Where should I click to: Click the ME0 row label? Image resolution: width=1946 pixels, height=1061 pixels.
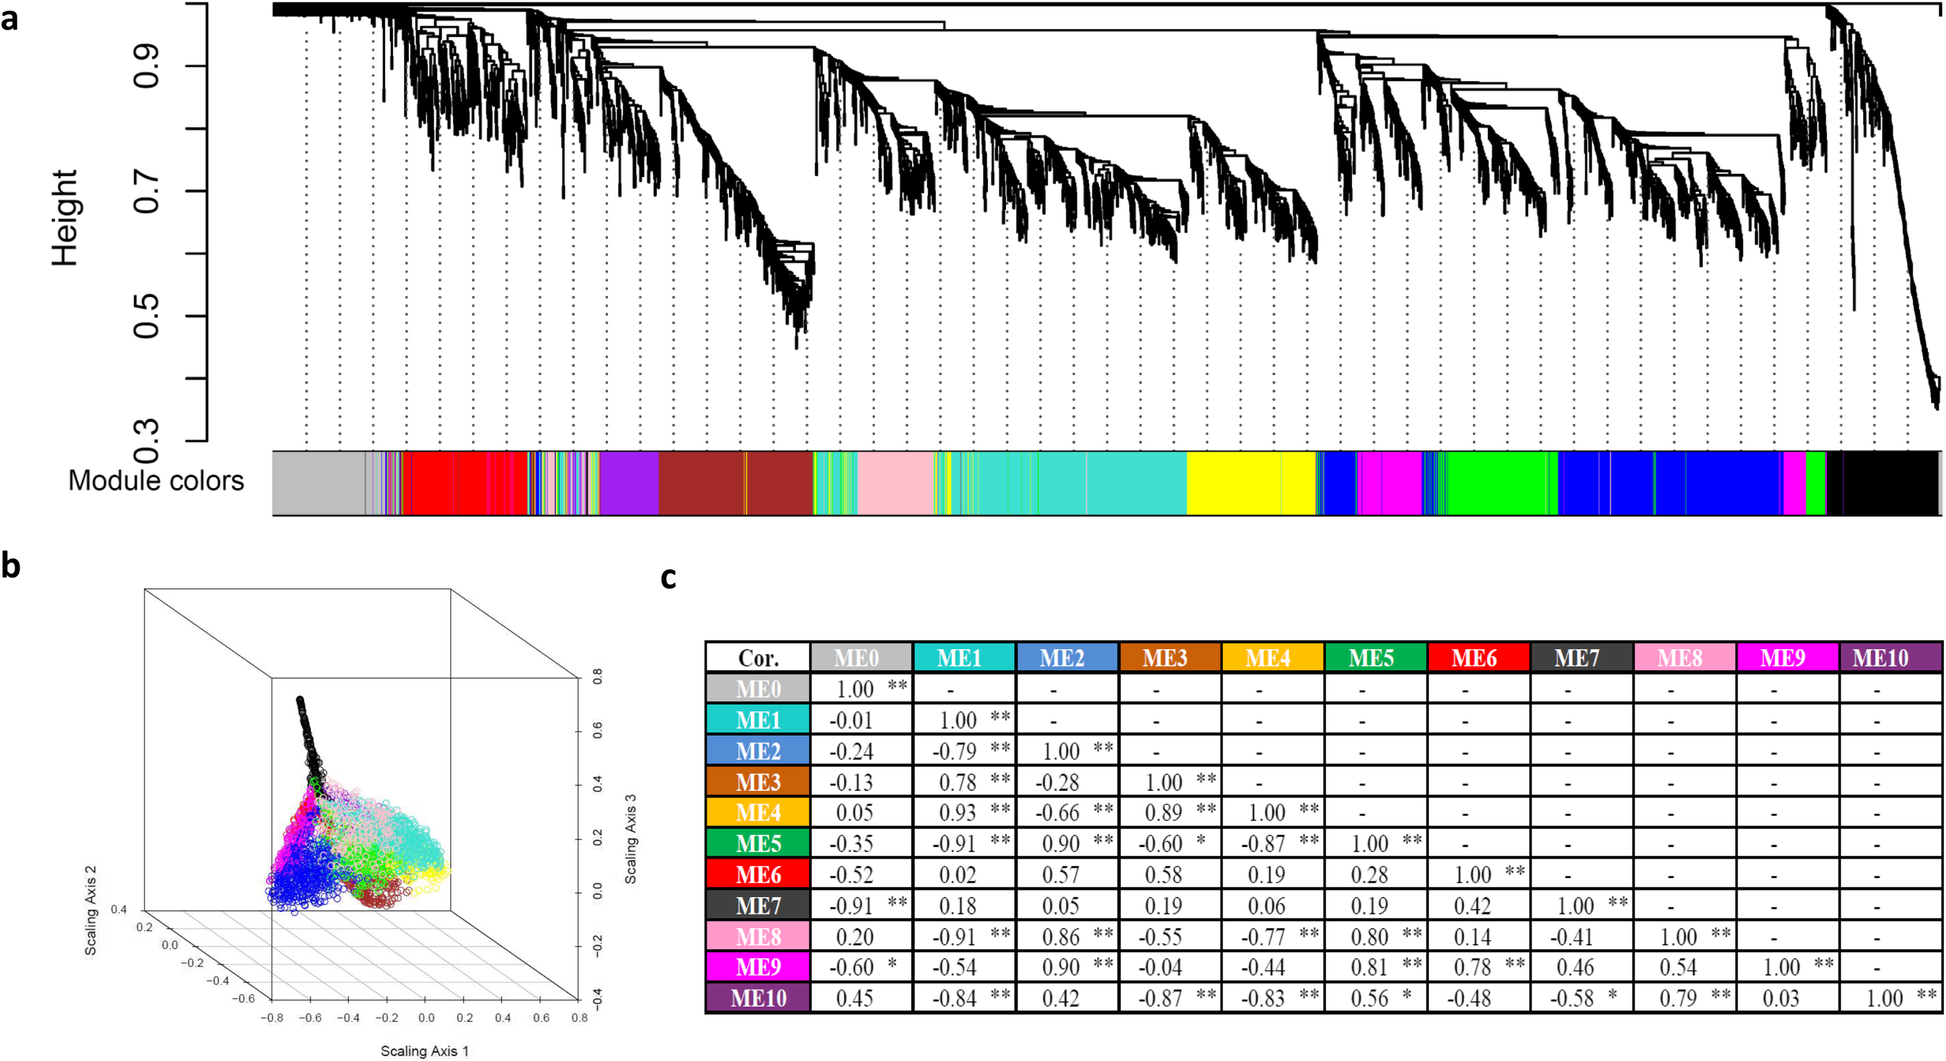(758, 688)
